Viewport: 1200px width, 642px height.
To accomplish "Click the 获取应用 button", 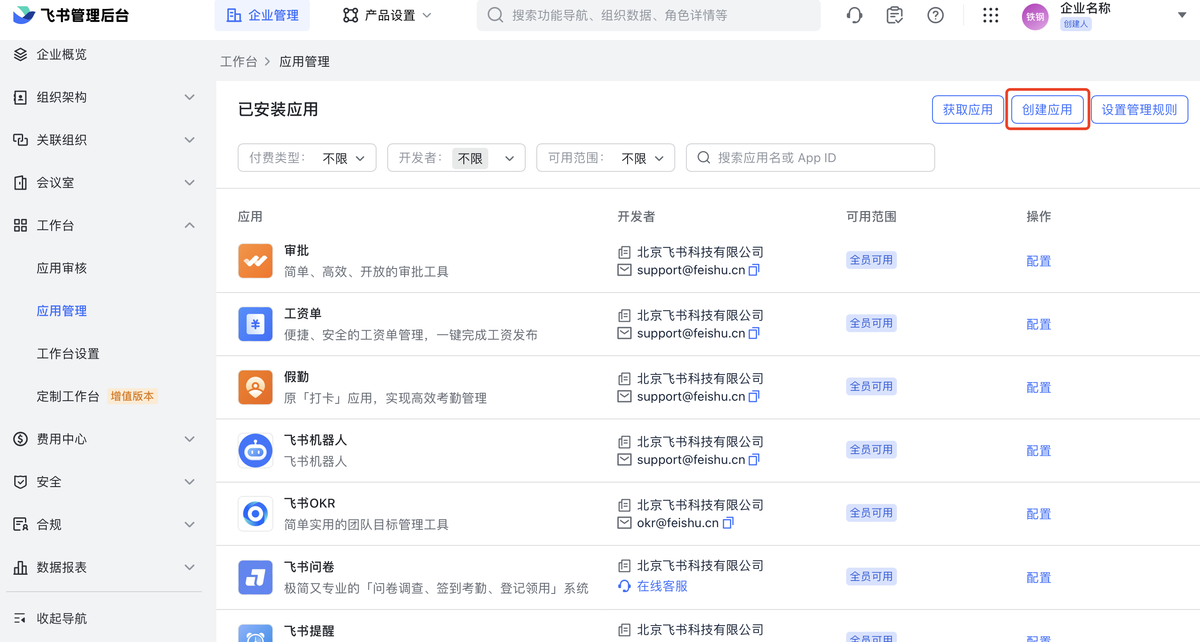I will point(968,110).
